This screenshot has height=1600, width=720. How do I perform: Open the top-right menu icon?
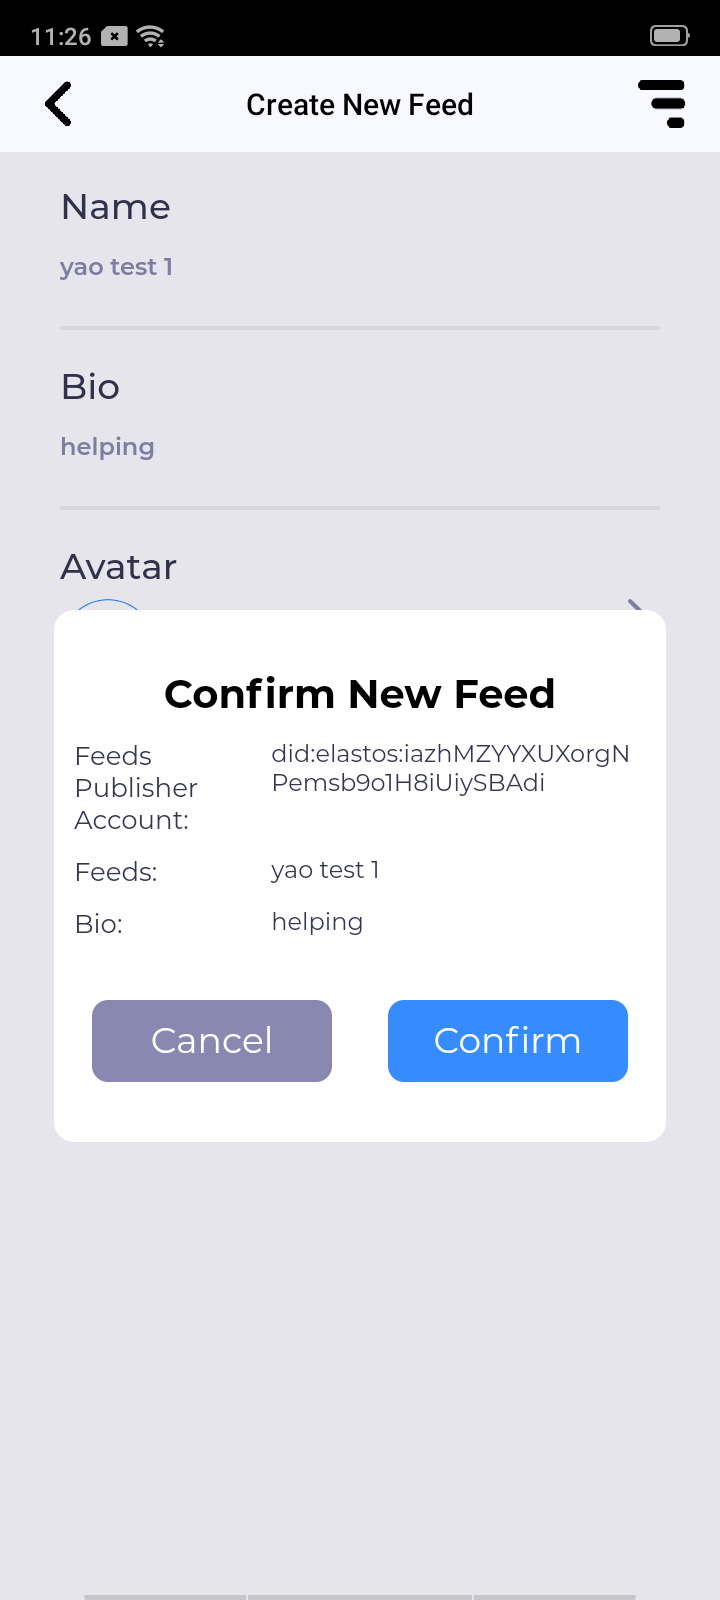click(x=662, y=104)
